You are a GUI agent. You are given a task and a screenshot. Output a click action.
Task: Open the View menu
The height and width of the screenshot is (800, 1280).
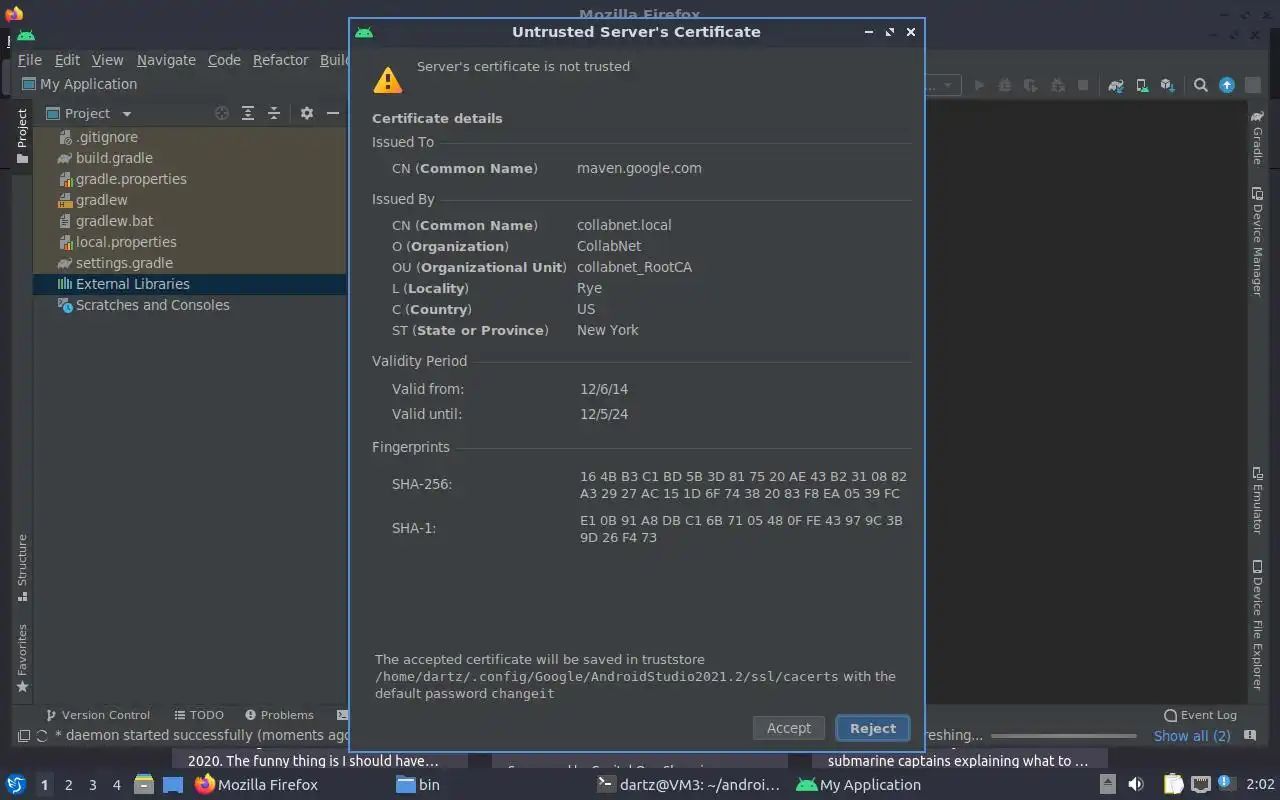[107, 60]
